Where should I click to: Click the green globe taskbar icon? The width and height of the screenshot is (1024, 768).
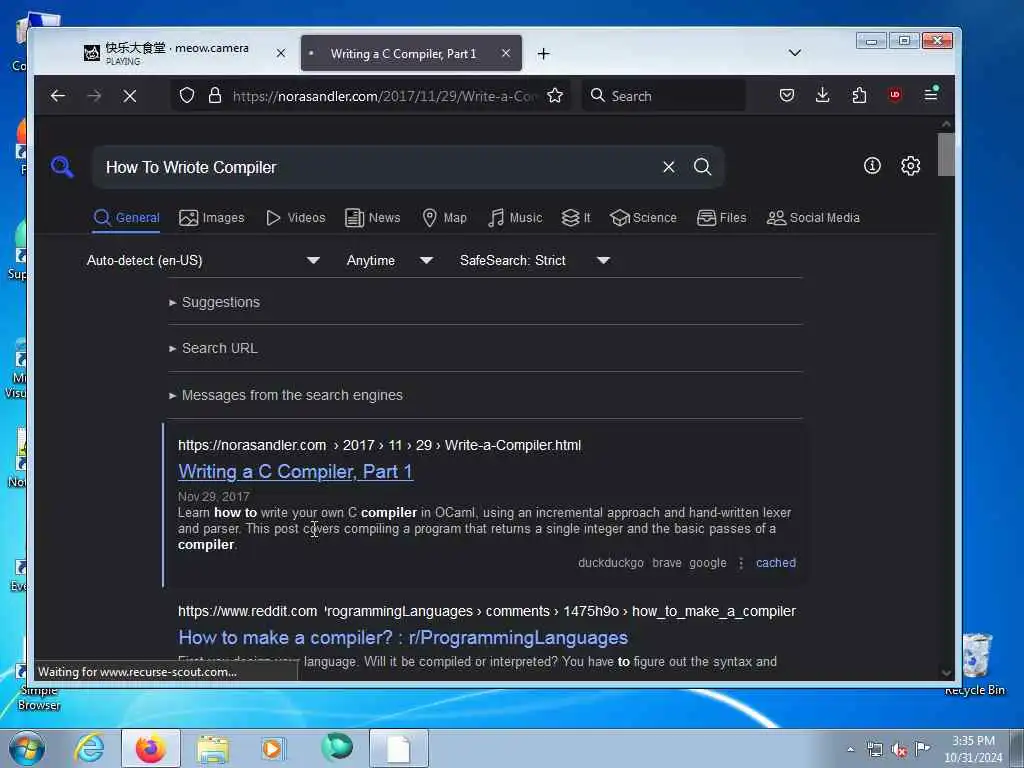click(337, 747)
